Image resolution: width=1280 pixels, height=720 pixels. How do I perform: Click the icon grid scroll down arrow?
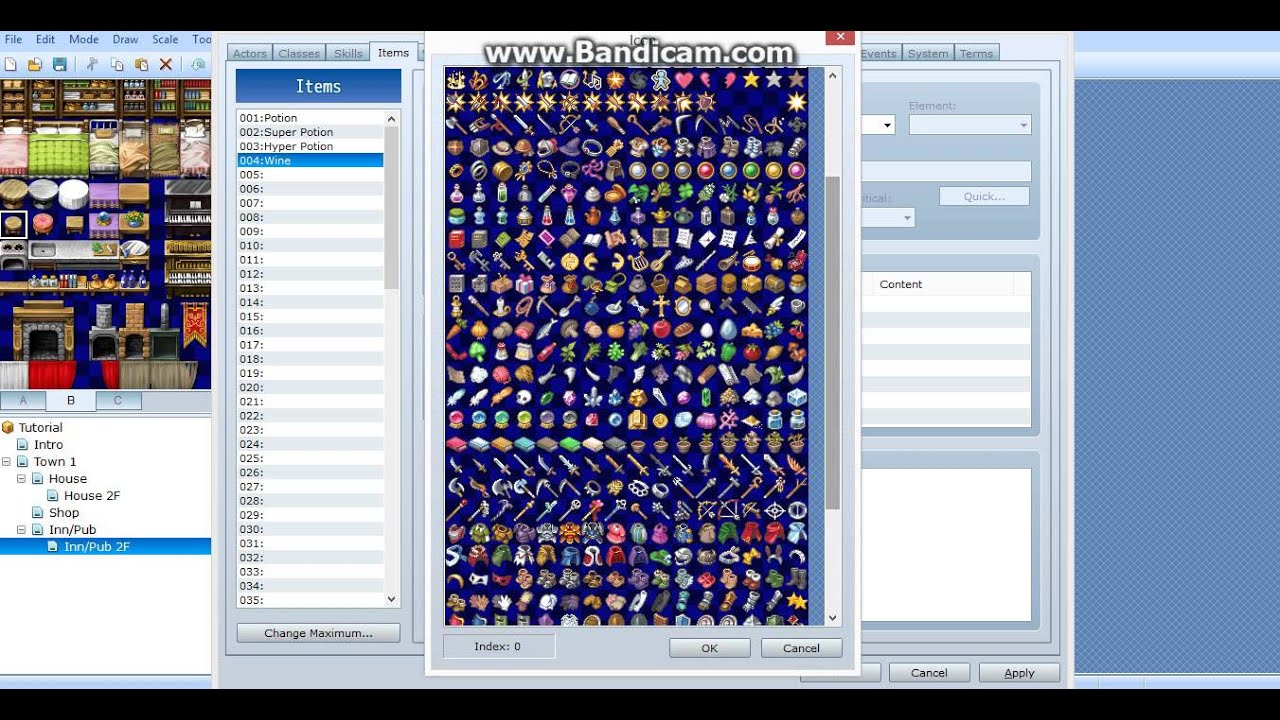coord(833,618)
